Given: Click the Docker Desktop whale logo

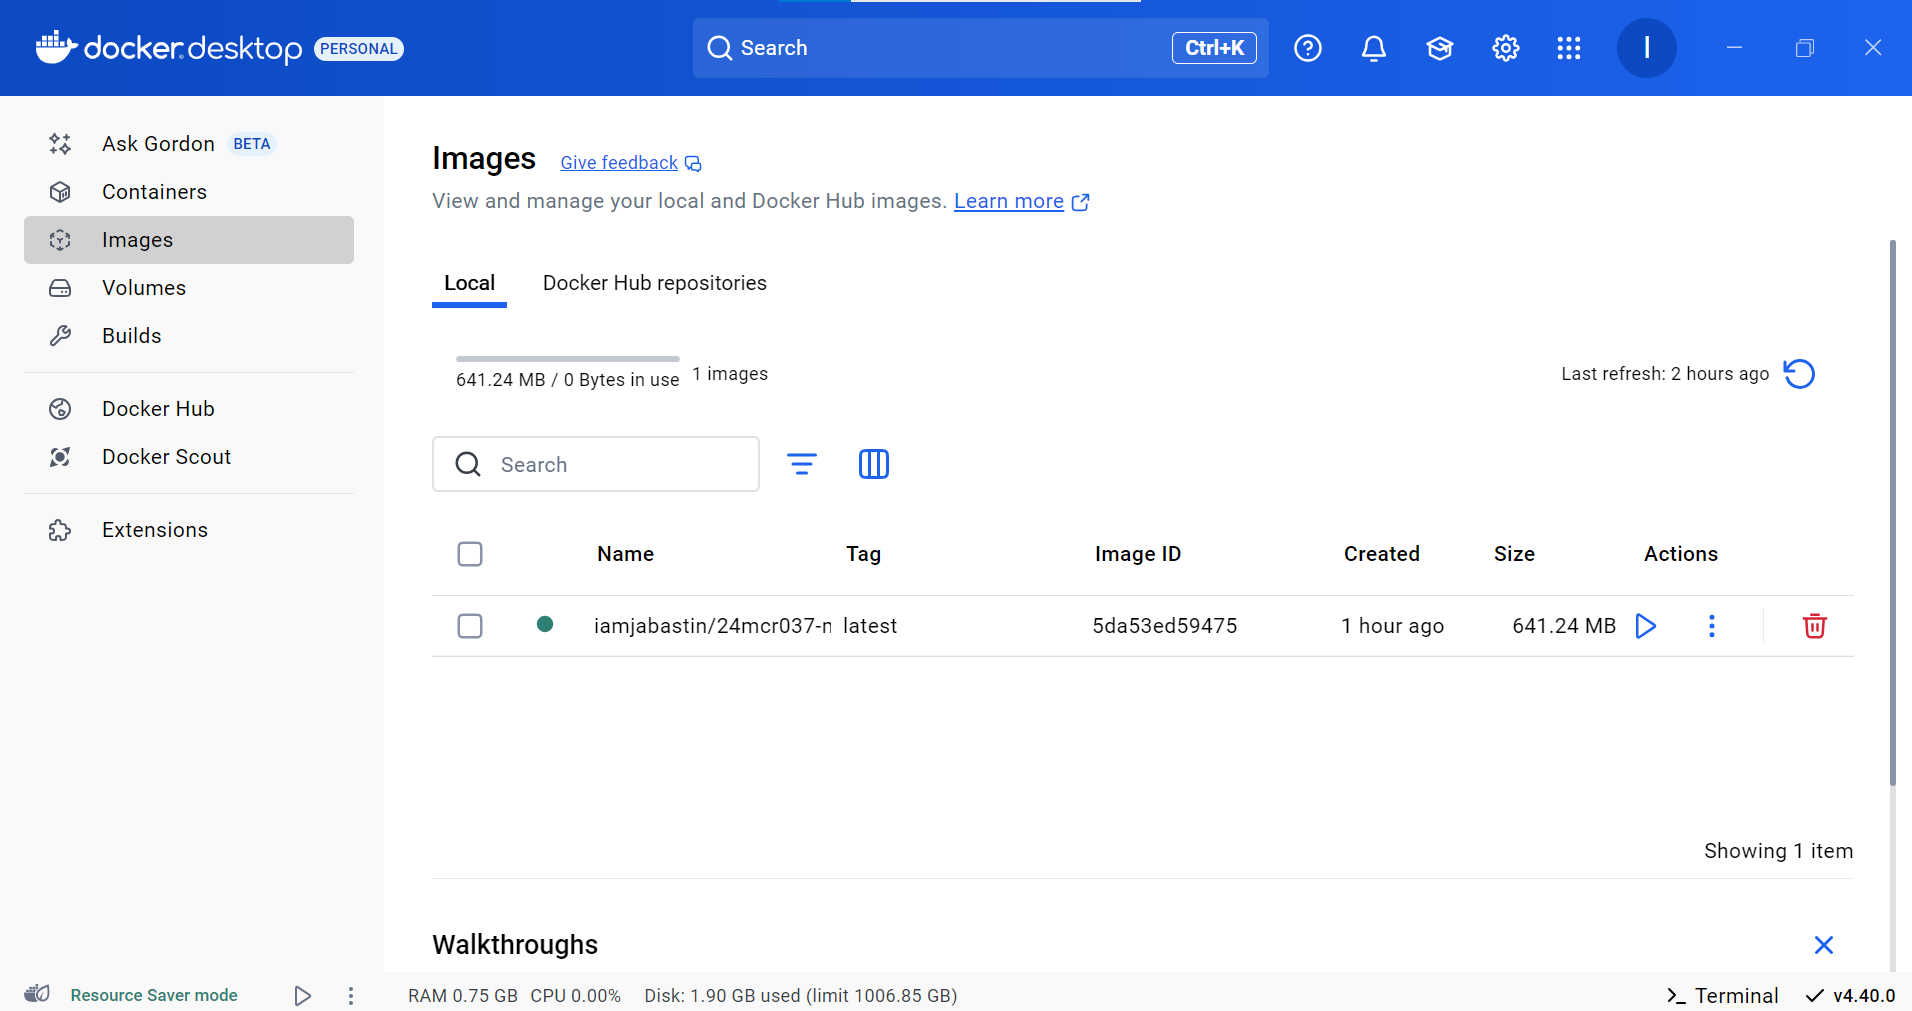Looking at the screenshot, I should [56, 47].
